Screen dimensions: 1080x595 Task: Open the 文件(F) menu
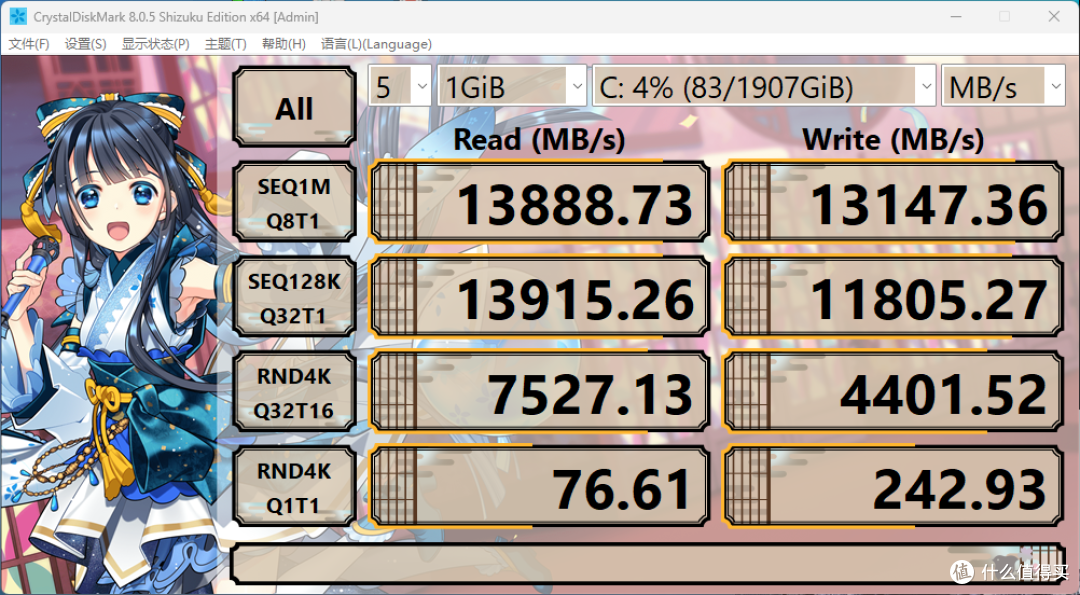[29, 44]
